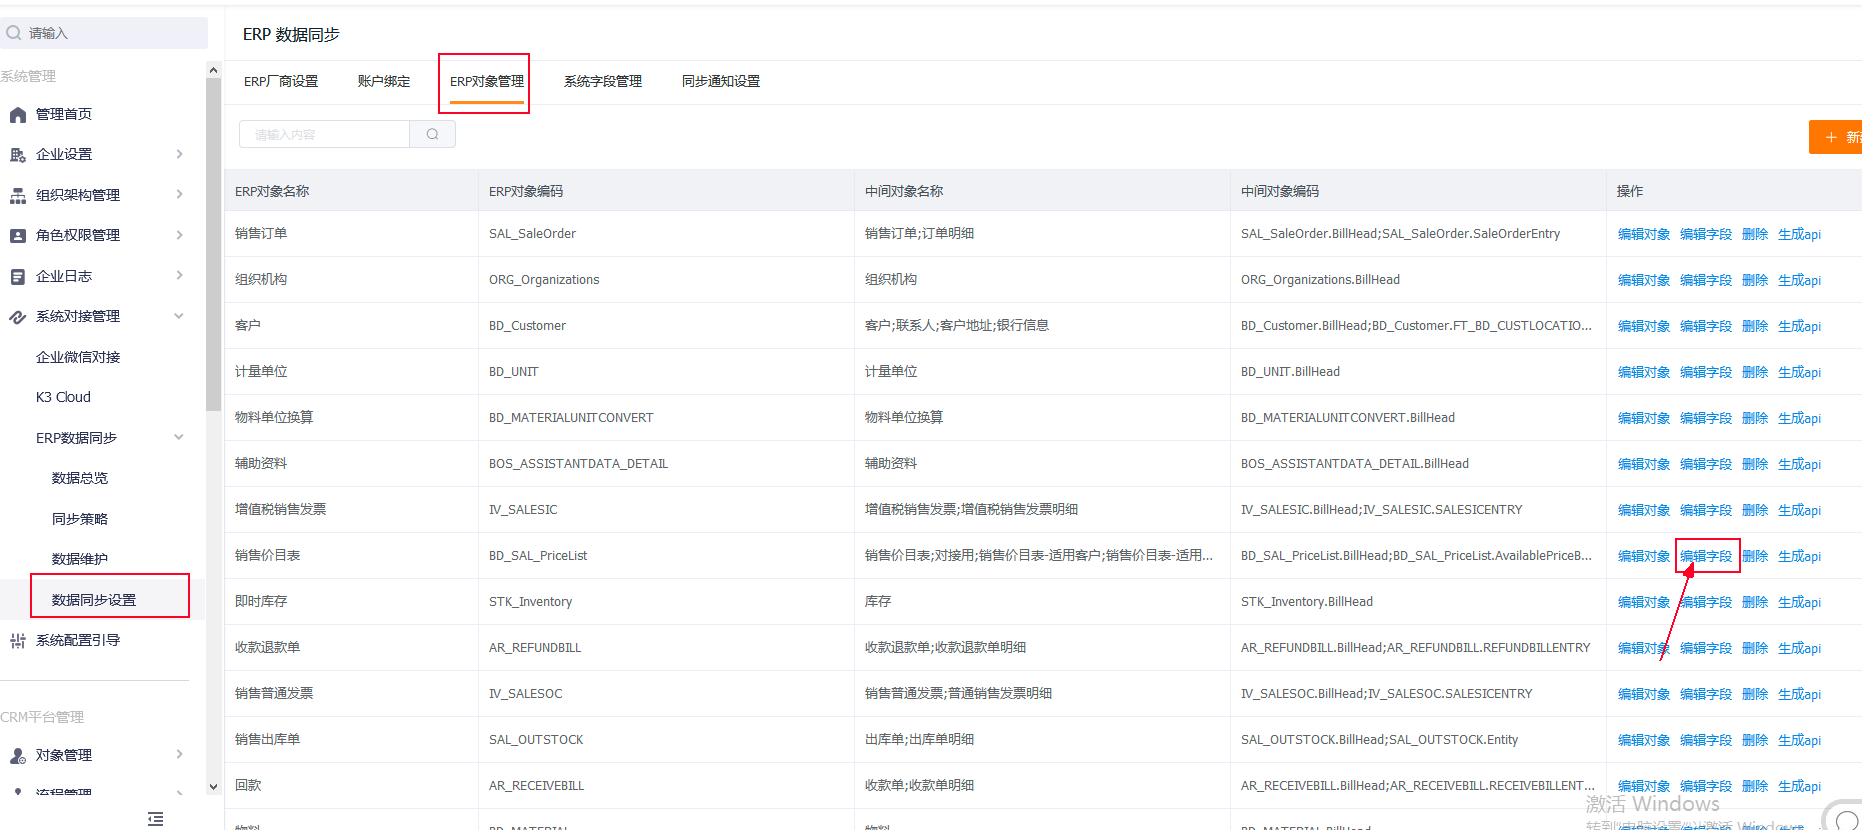The height and width of the screenshot is (830, 1862).
Task: Click the 系统配置引导 sliders icon
Action: point(17,641)
